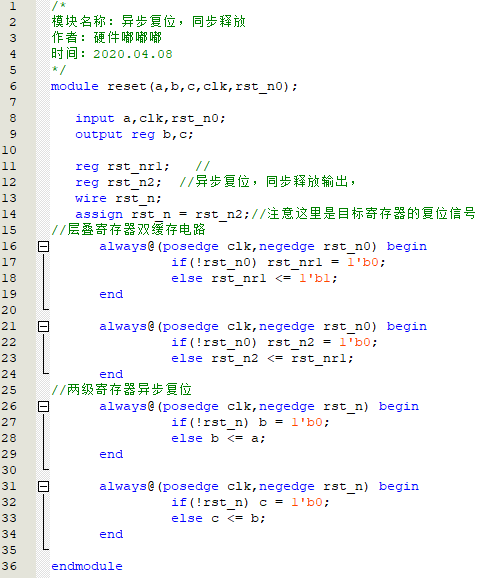
Task: Click 'rst_n2;' in the line 12 declaration
Action: click(x=135, y=182)
